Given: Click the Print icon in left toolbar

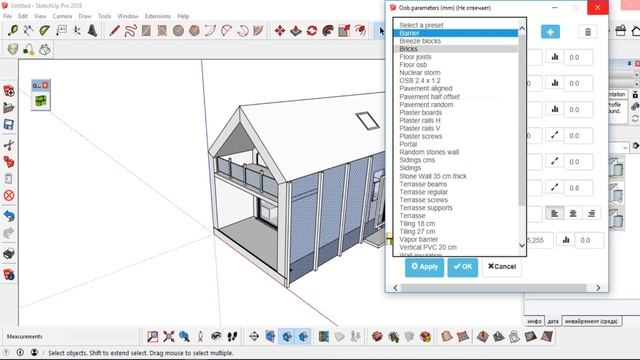Looking at the screenshot, I should (9, 253).
